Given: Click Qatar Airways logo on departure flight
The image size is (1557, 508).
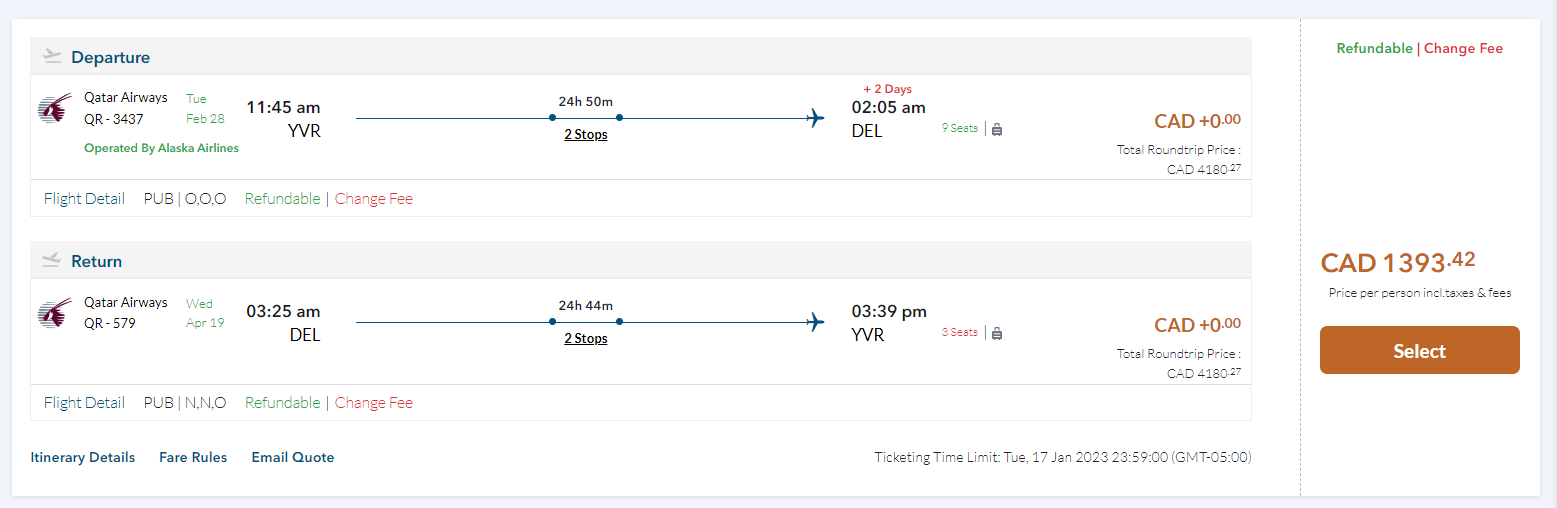Looking at the screenshot, I should pos(54,109).
